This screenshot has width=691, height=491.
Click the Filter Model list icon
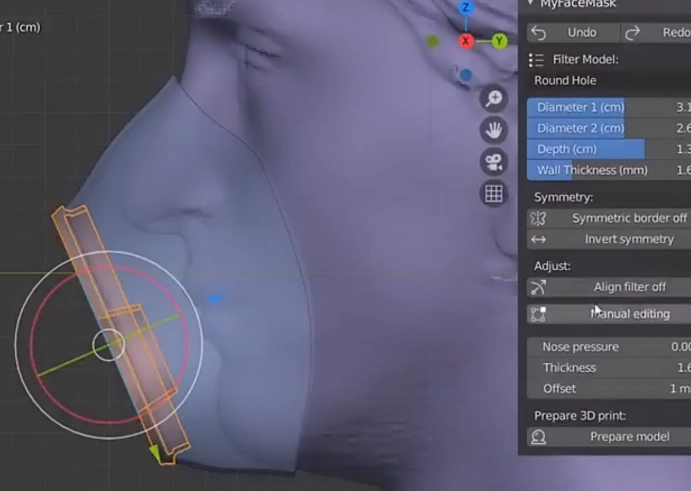pyautogui.click(x=537, y=60)
